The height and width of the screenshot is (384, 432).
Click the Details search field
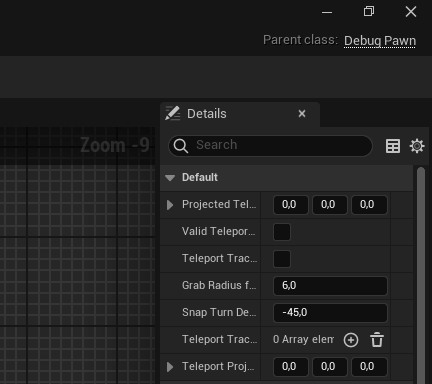click(x=270, y=146)
